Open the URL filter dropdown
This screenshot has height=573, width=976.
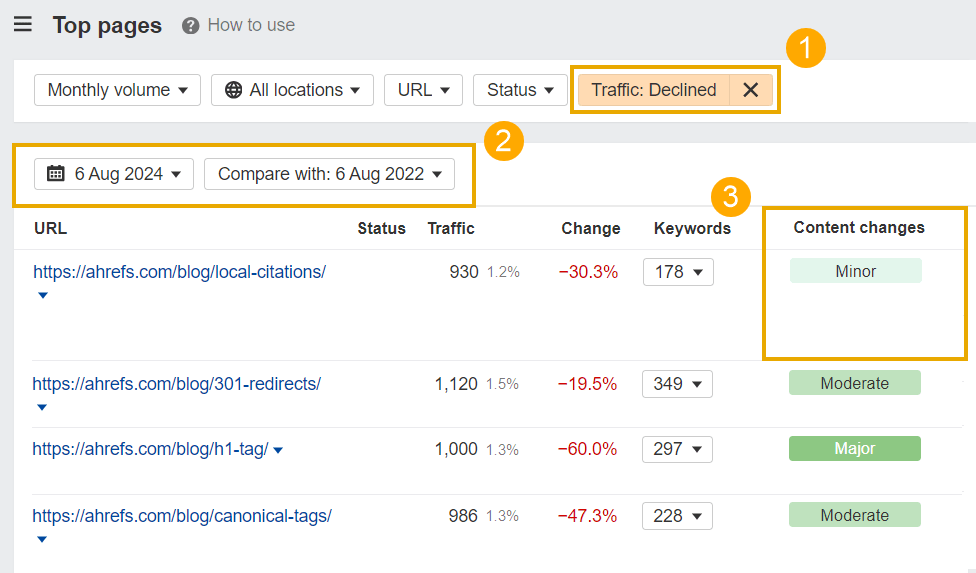click(x=423, y=90)
